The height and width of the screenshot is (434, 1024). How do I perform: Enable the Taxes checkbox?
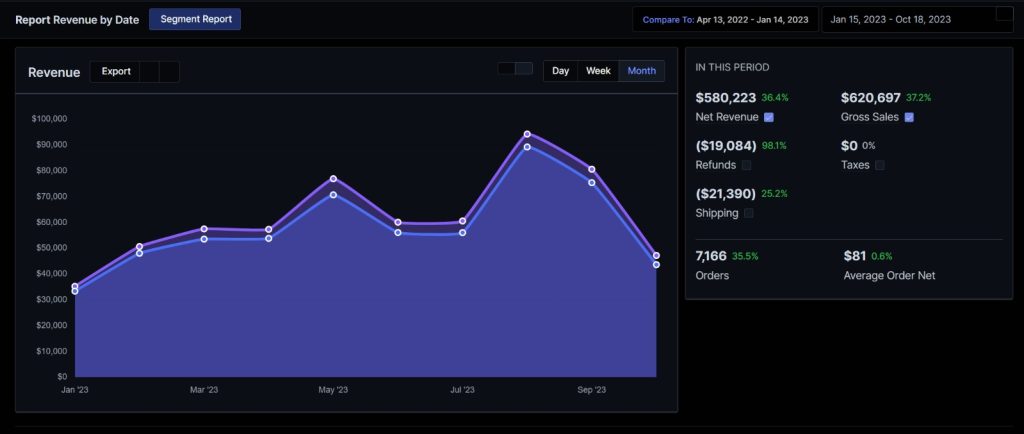[879, 165]
